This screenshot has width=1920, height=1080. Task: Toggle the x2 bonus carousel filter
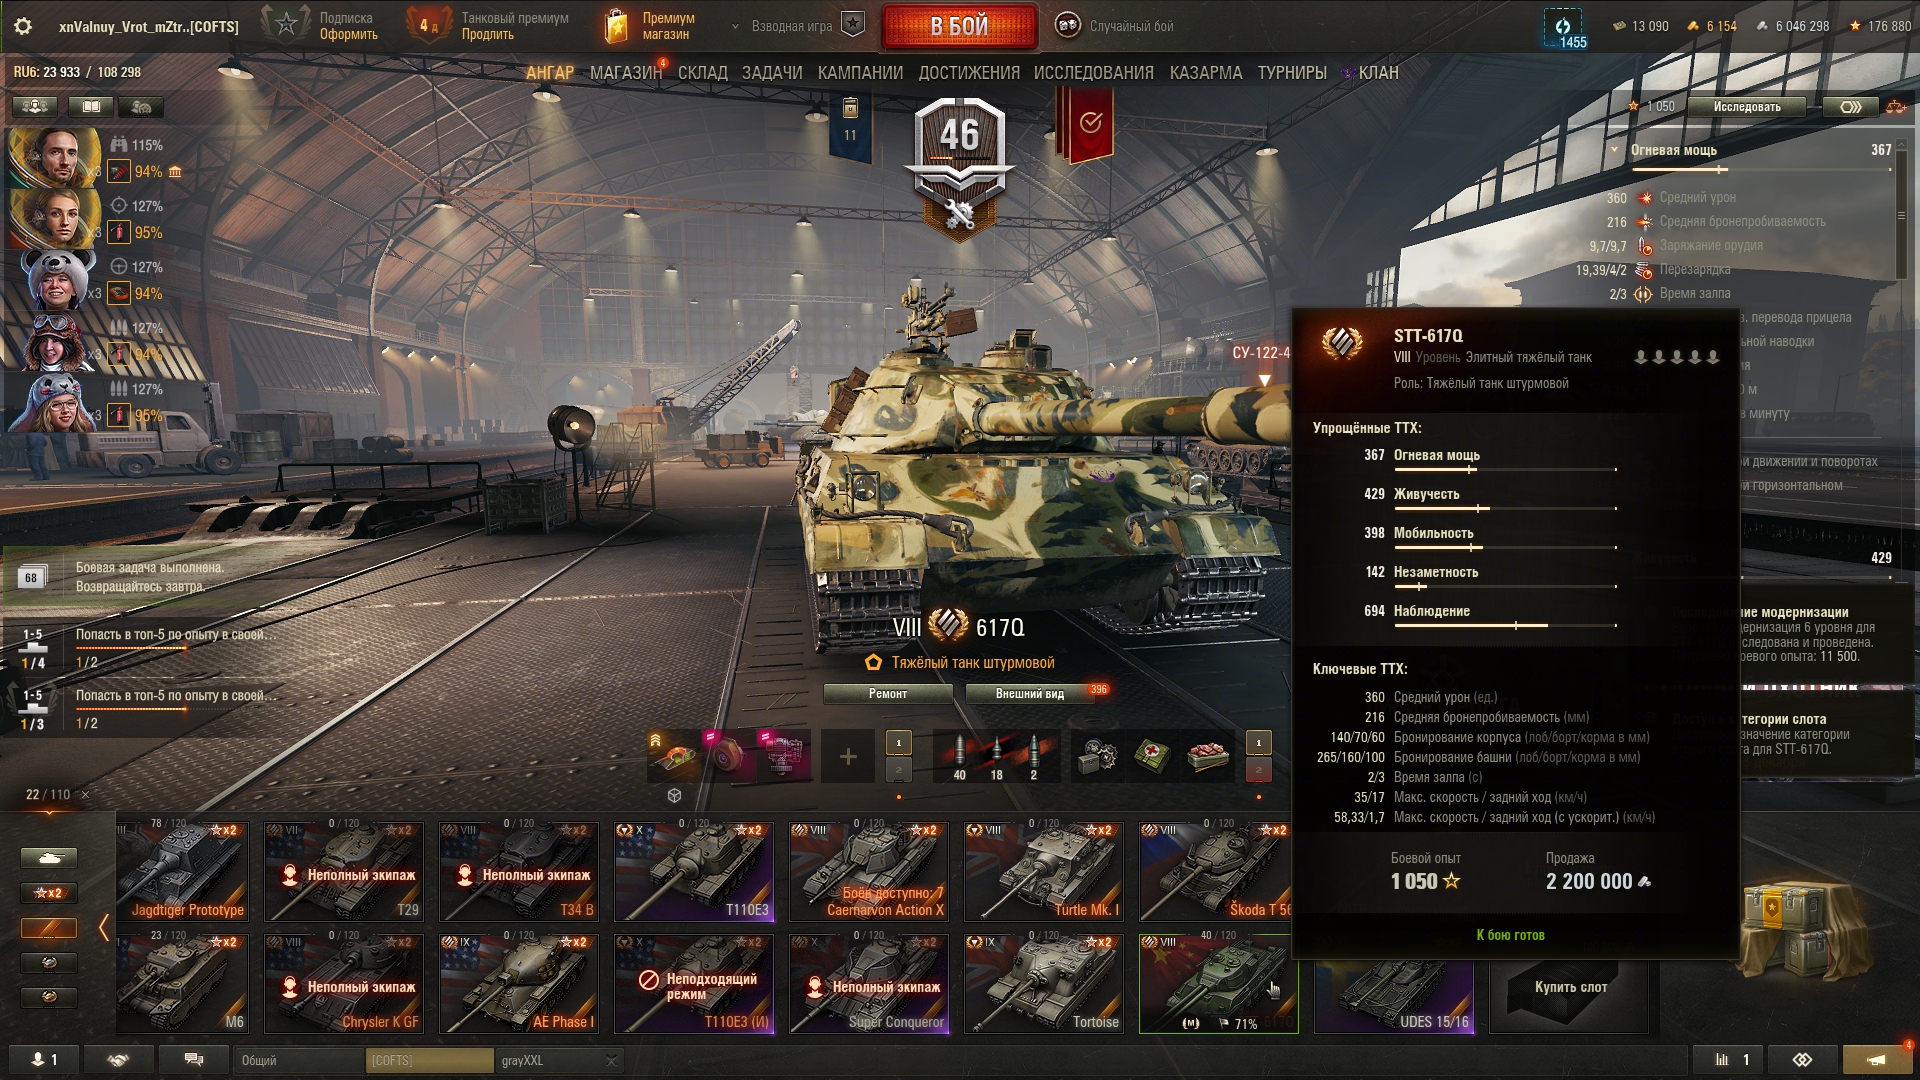[49, 893]
